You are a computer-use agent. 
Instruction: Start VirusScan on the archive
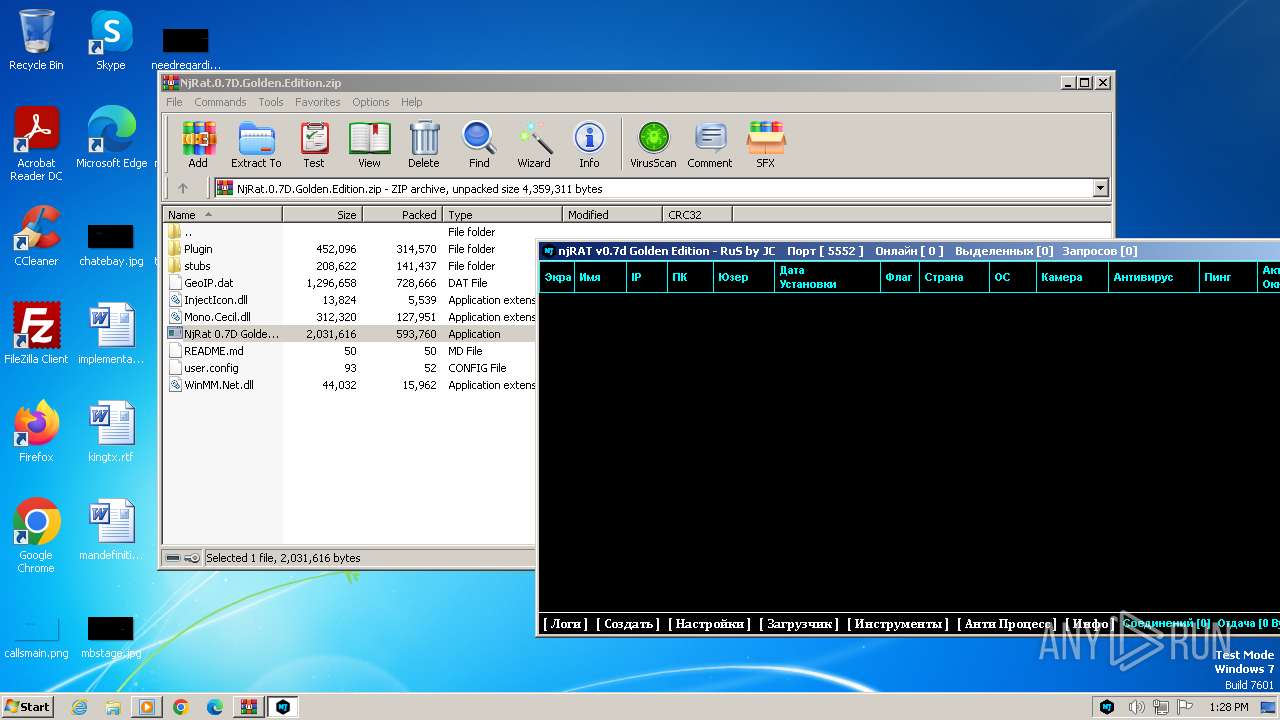[x=653, y=145]
